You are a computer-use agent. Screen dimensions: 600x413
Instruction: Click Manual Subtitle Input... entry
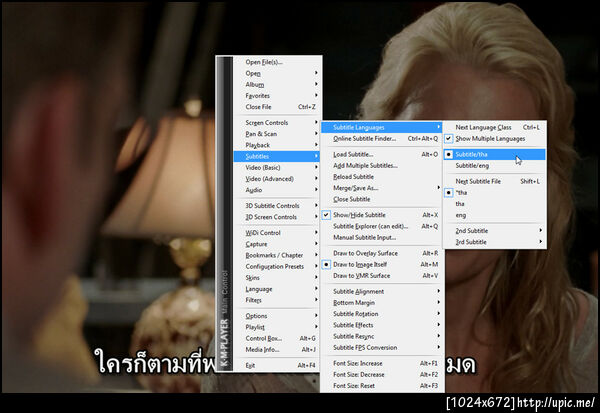click(381, 237)
